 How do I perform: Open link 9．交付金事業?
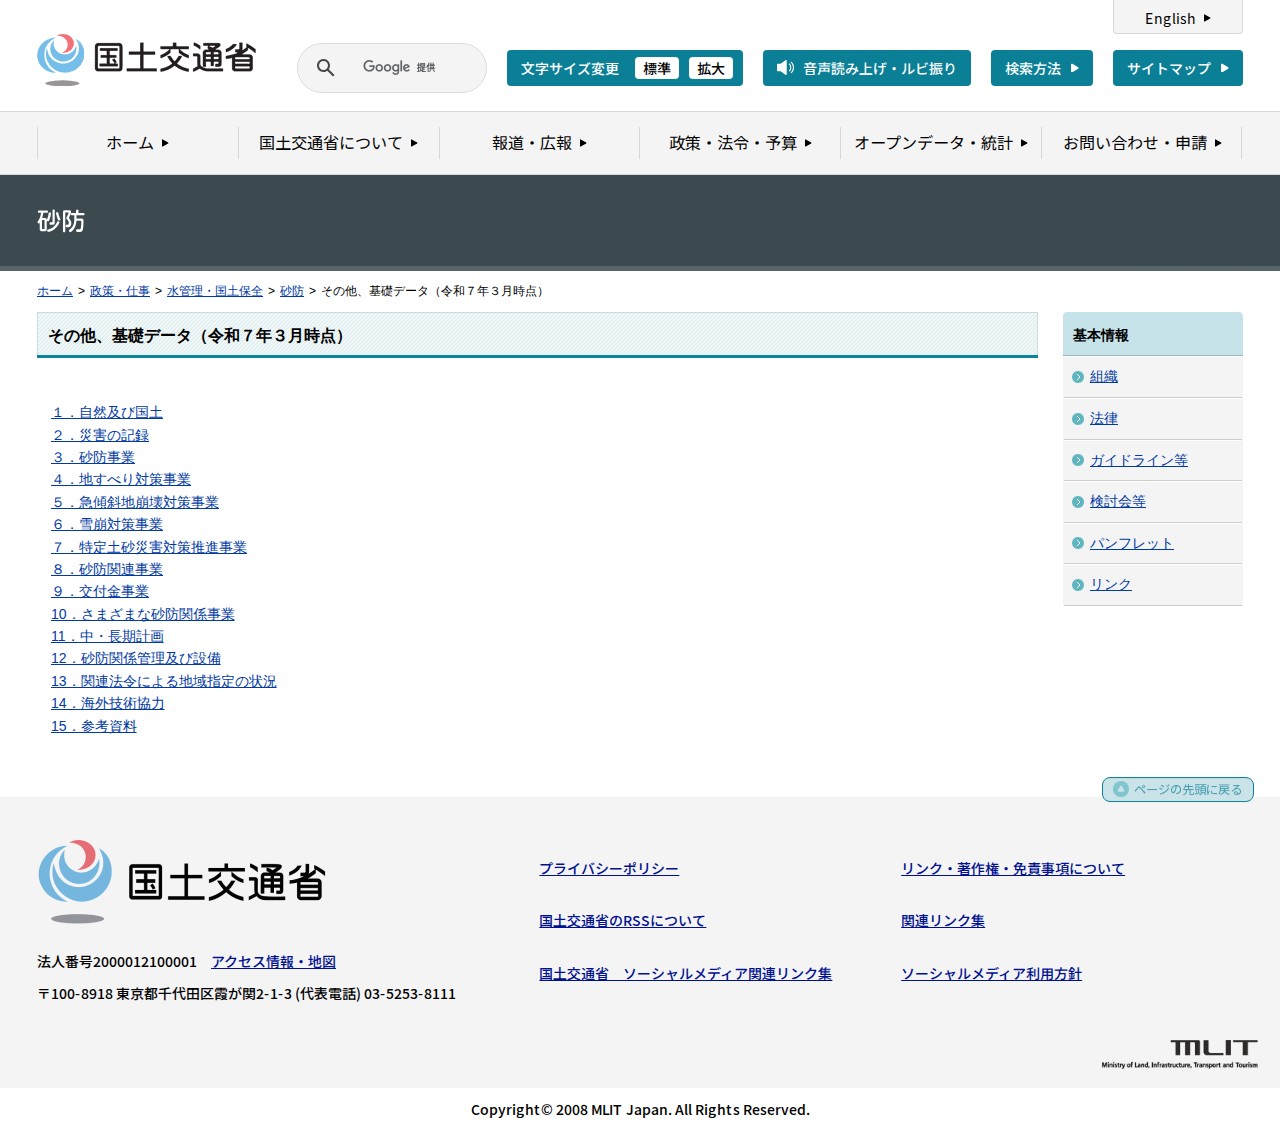pos(100,591)
